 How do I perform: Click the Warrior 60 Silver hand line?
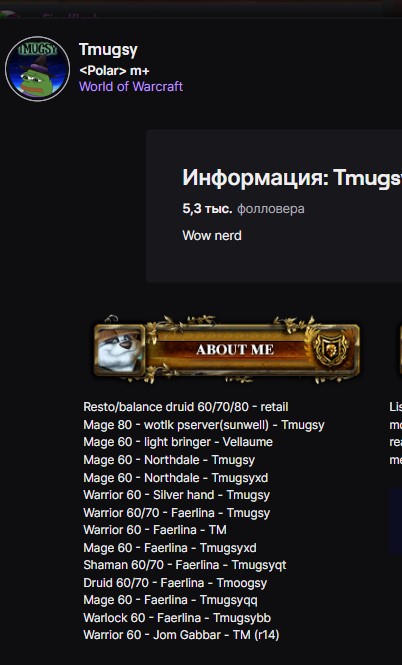[176, 495]
